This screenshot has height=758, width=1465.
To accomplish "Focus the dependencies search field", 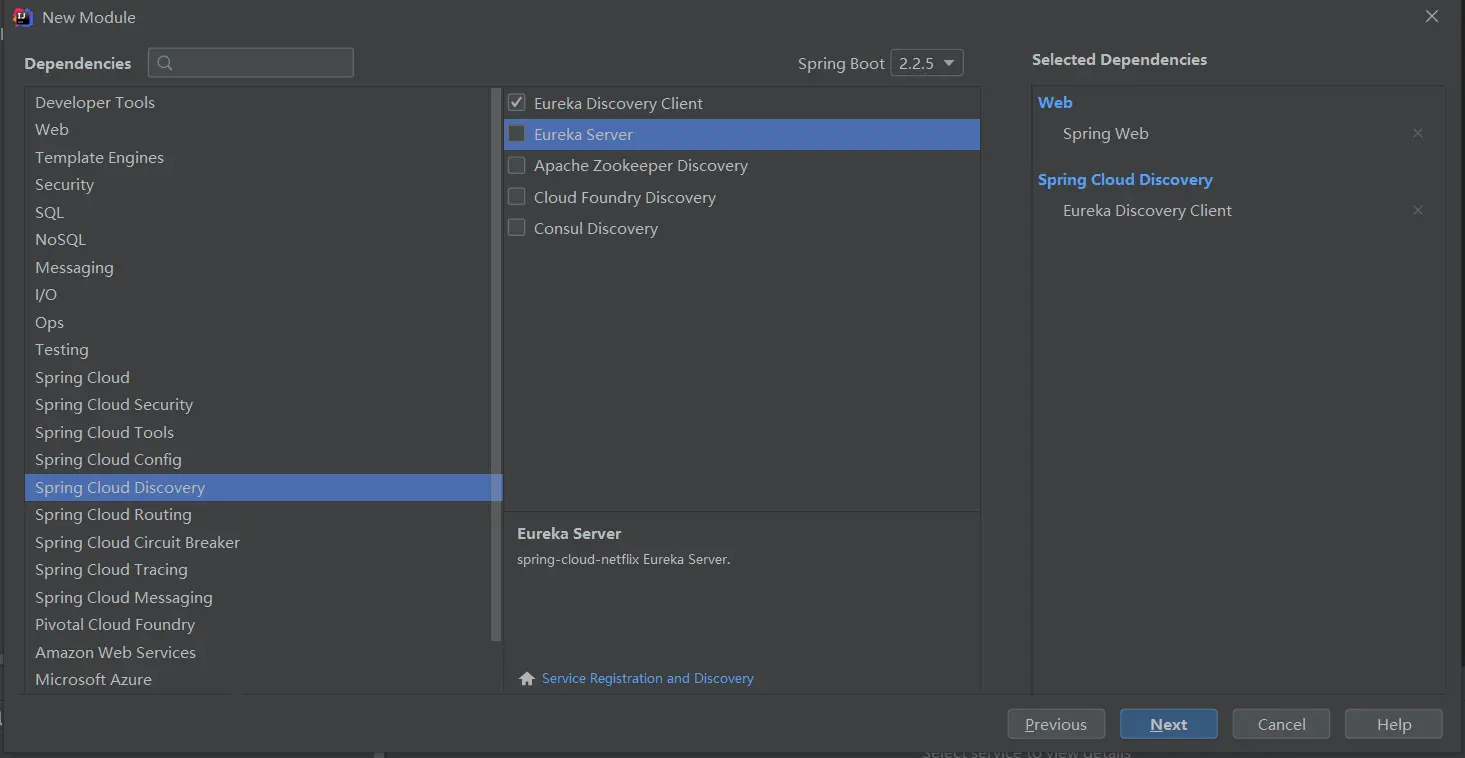I will 262,63.
